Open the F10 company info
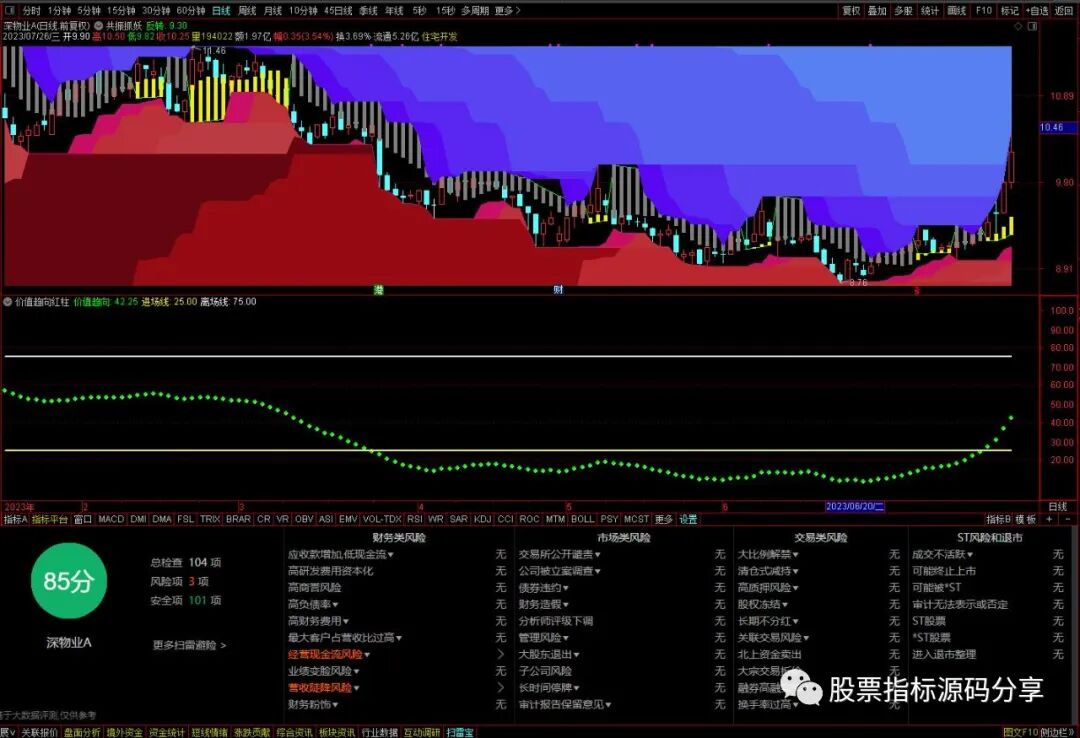 (984, 10)
